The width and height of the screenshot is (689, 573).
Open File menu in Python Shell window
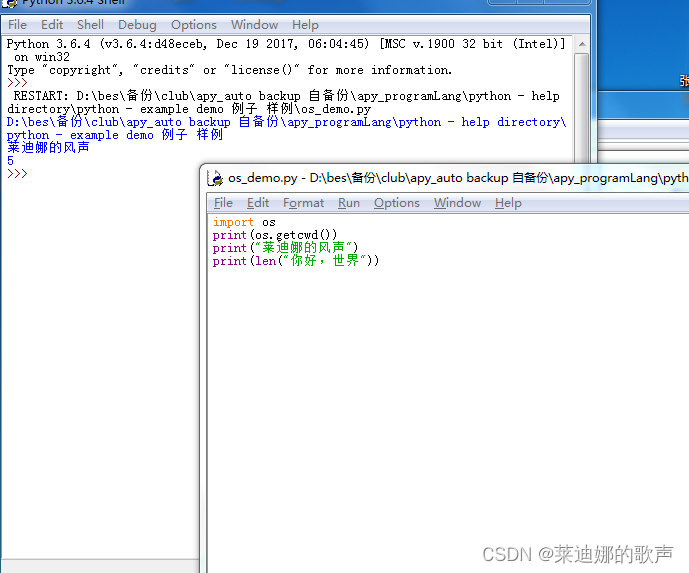pos(17,25)
